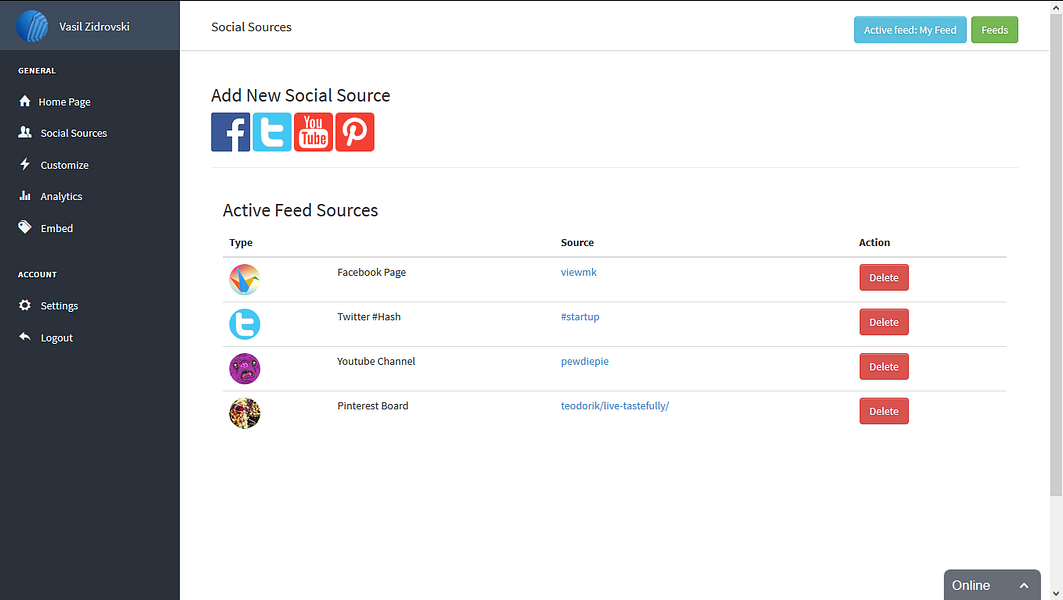Viewport: 1063px width, 600px height.
Task: Click the Pinterest Board row avatar
Action: click(x=245, y=413)
